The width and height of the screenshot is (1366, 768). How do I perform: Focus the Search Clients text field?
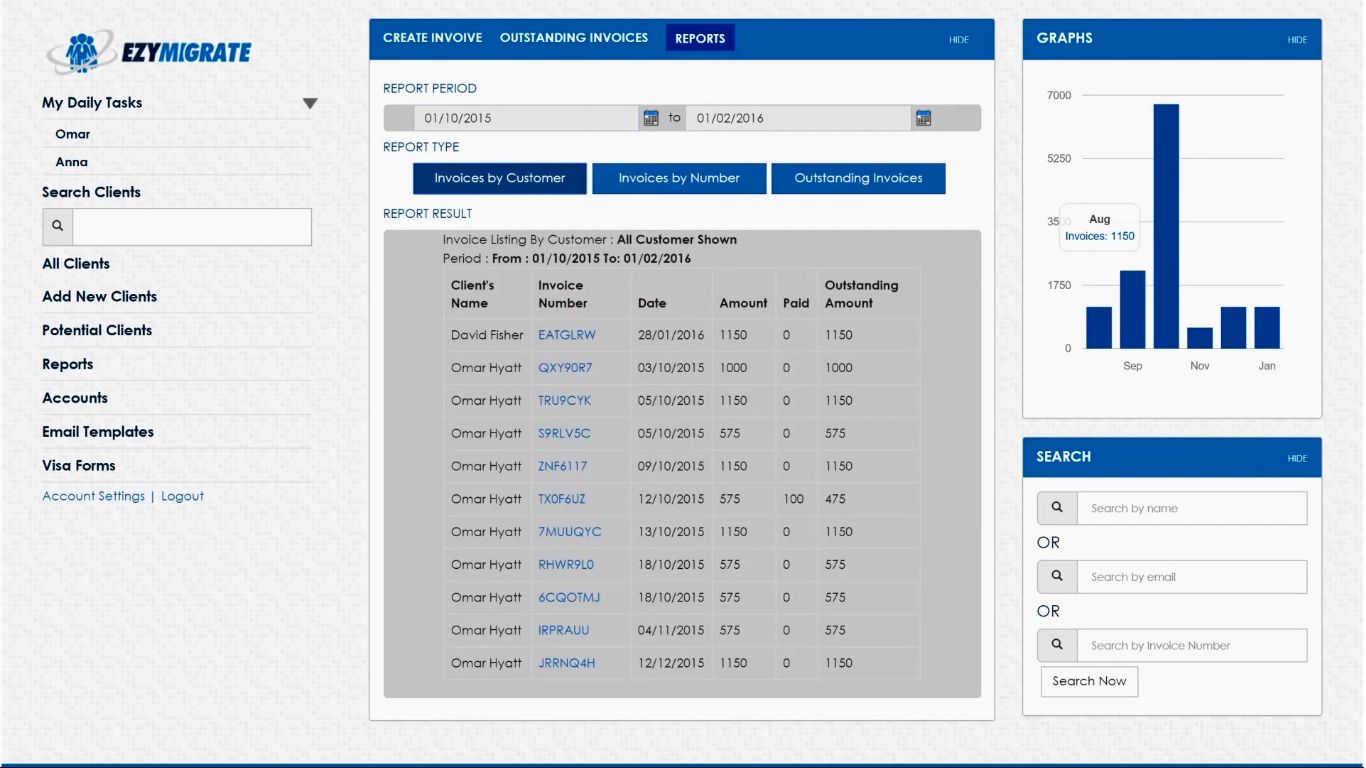pyautogui.click(x=192, y=226)
